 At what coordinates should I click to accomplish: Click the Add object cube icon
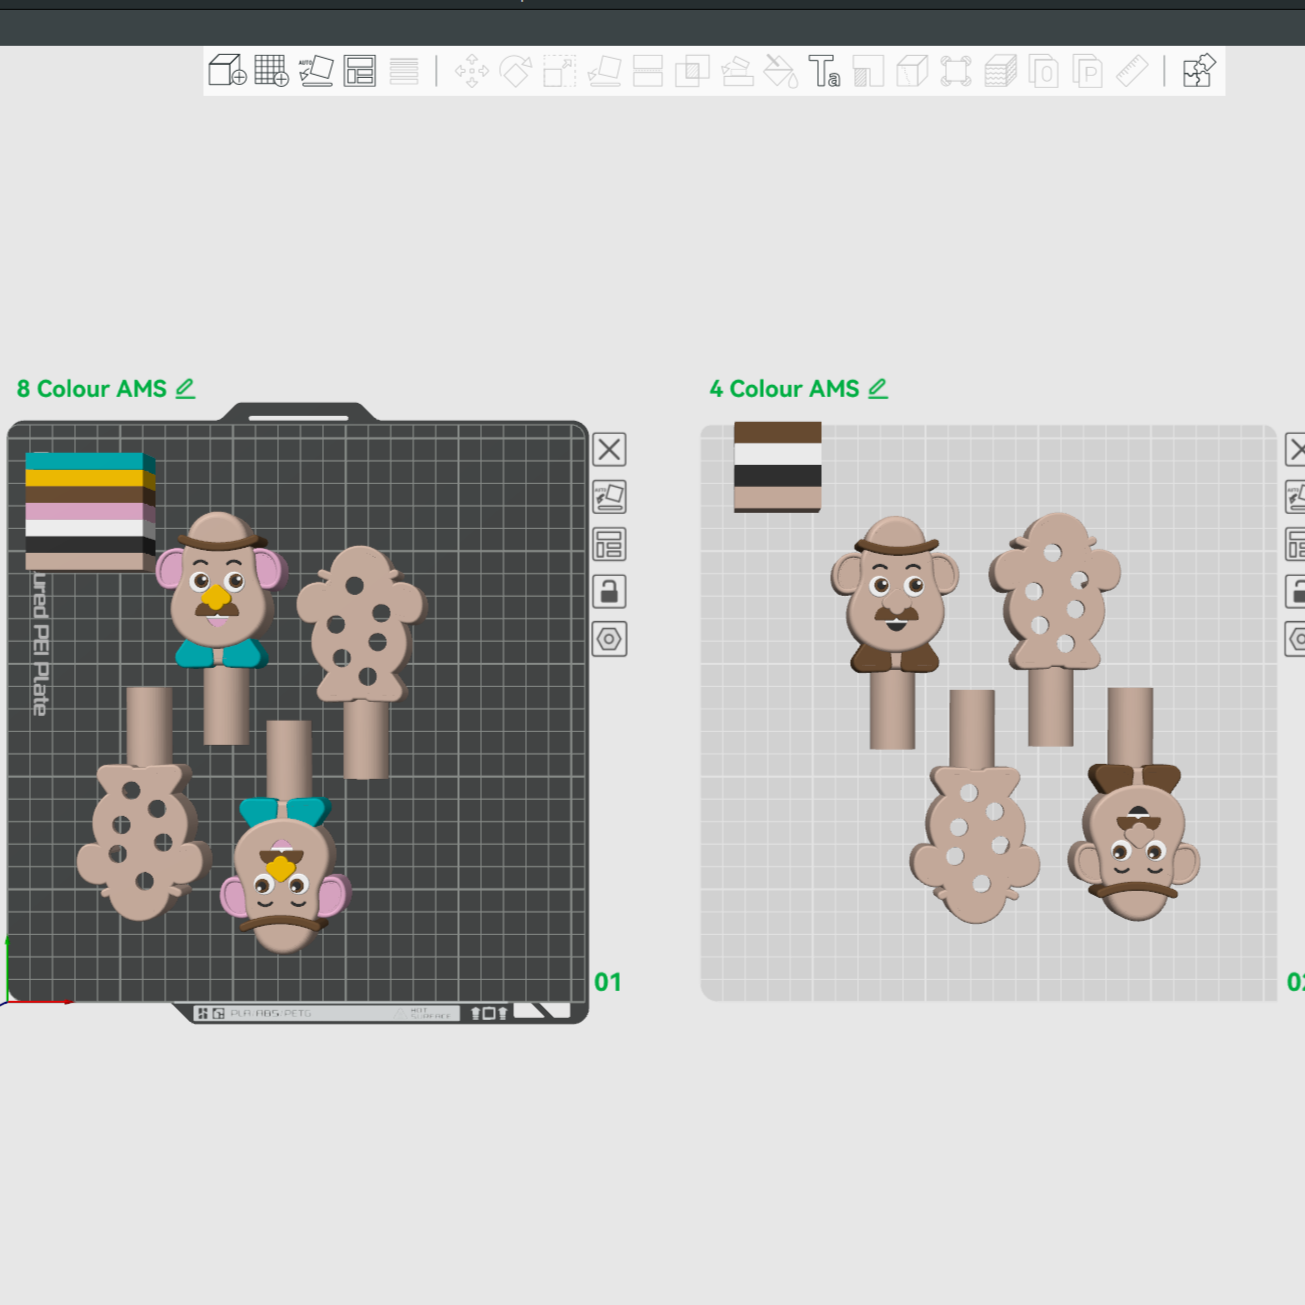coord(227,71)
